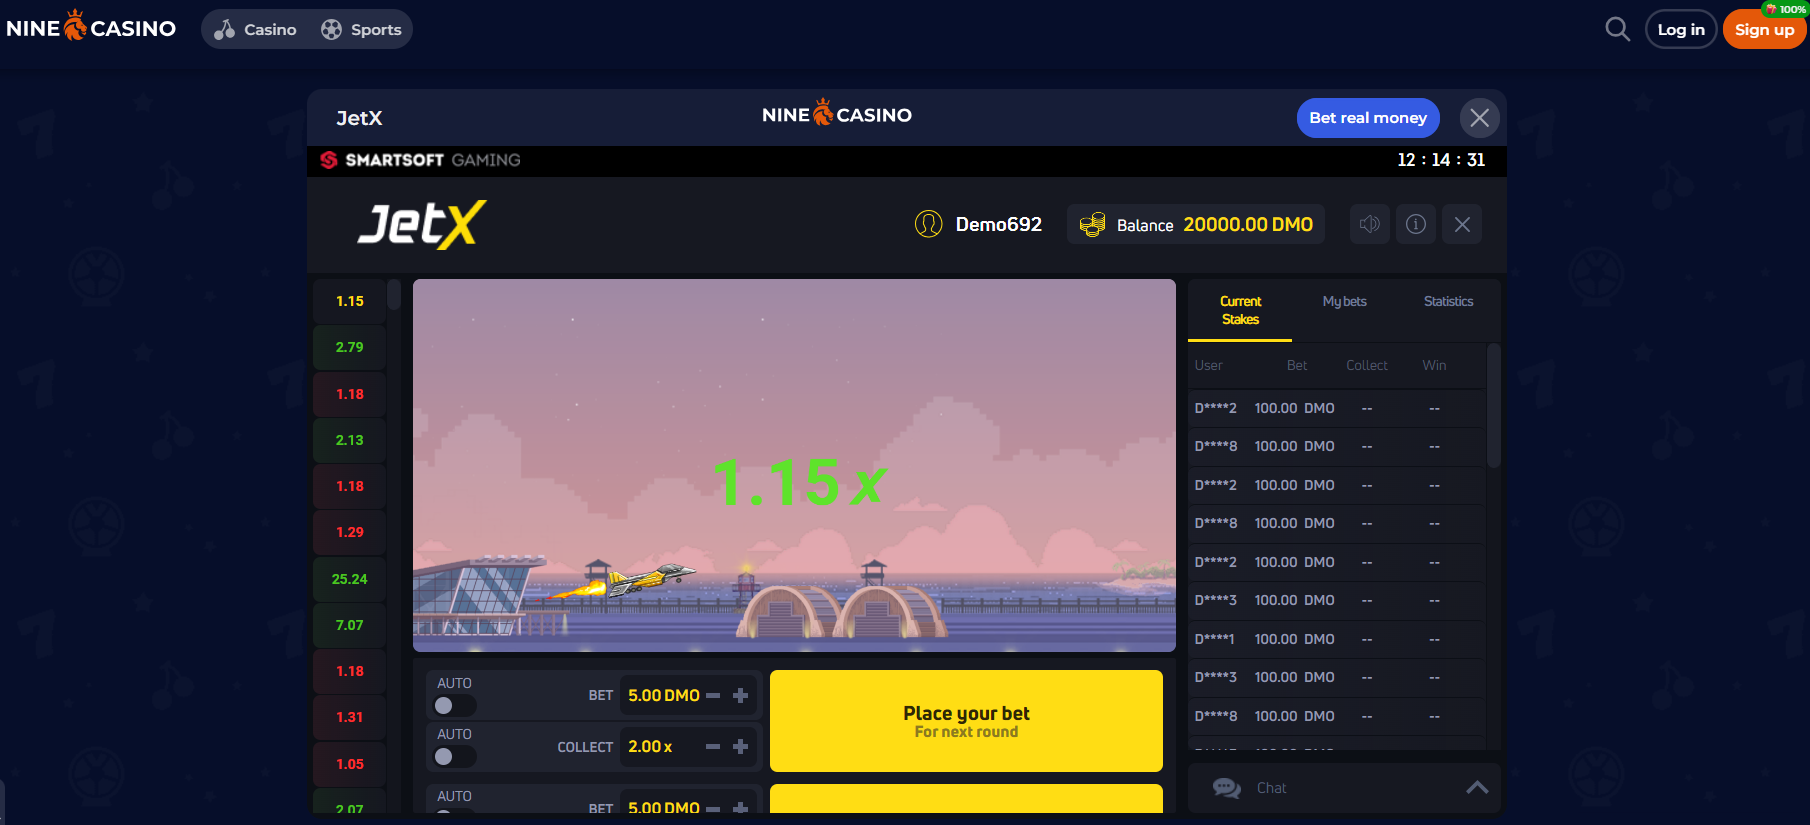Click the Win column header
This screenshot has width=1810, height=825.
[x=1434, y=365]
